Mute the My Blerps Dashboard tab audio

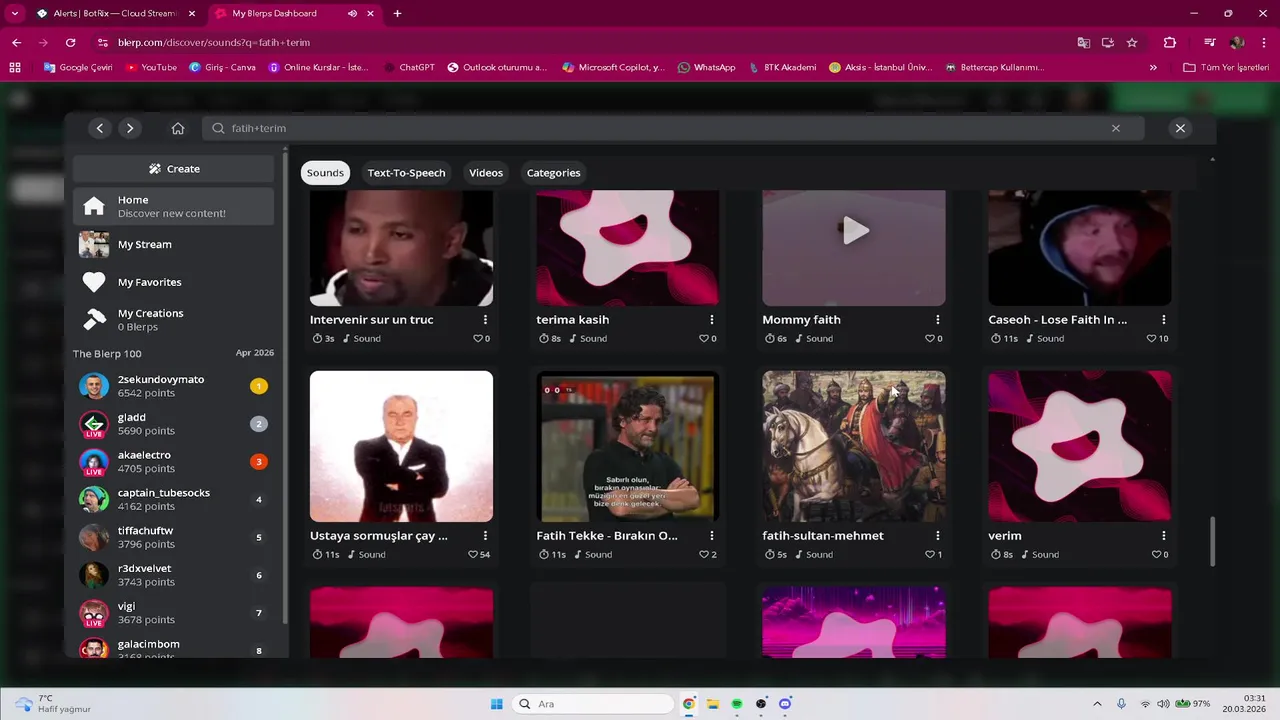tap(353, 14)
